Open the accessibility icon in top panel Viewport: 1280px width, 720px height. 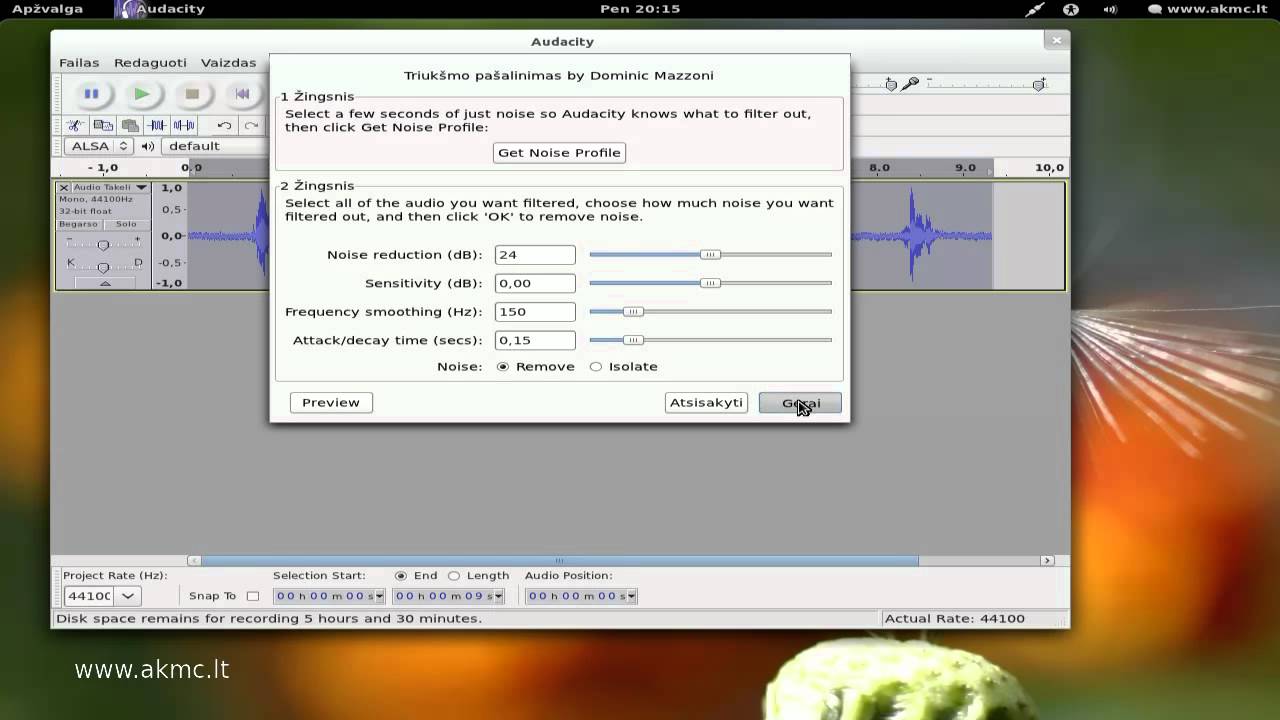tap(1071, 9)
